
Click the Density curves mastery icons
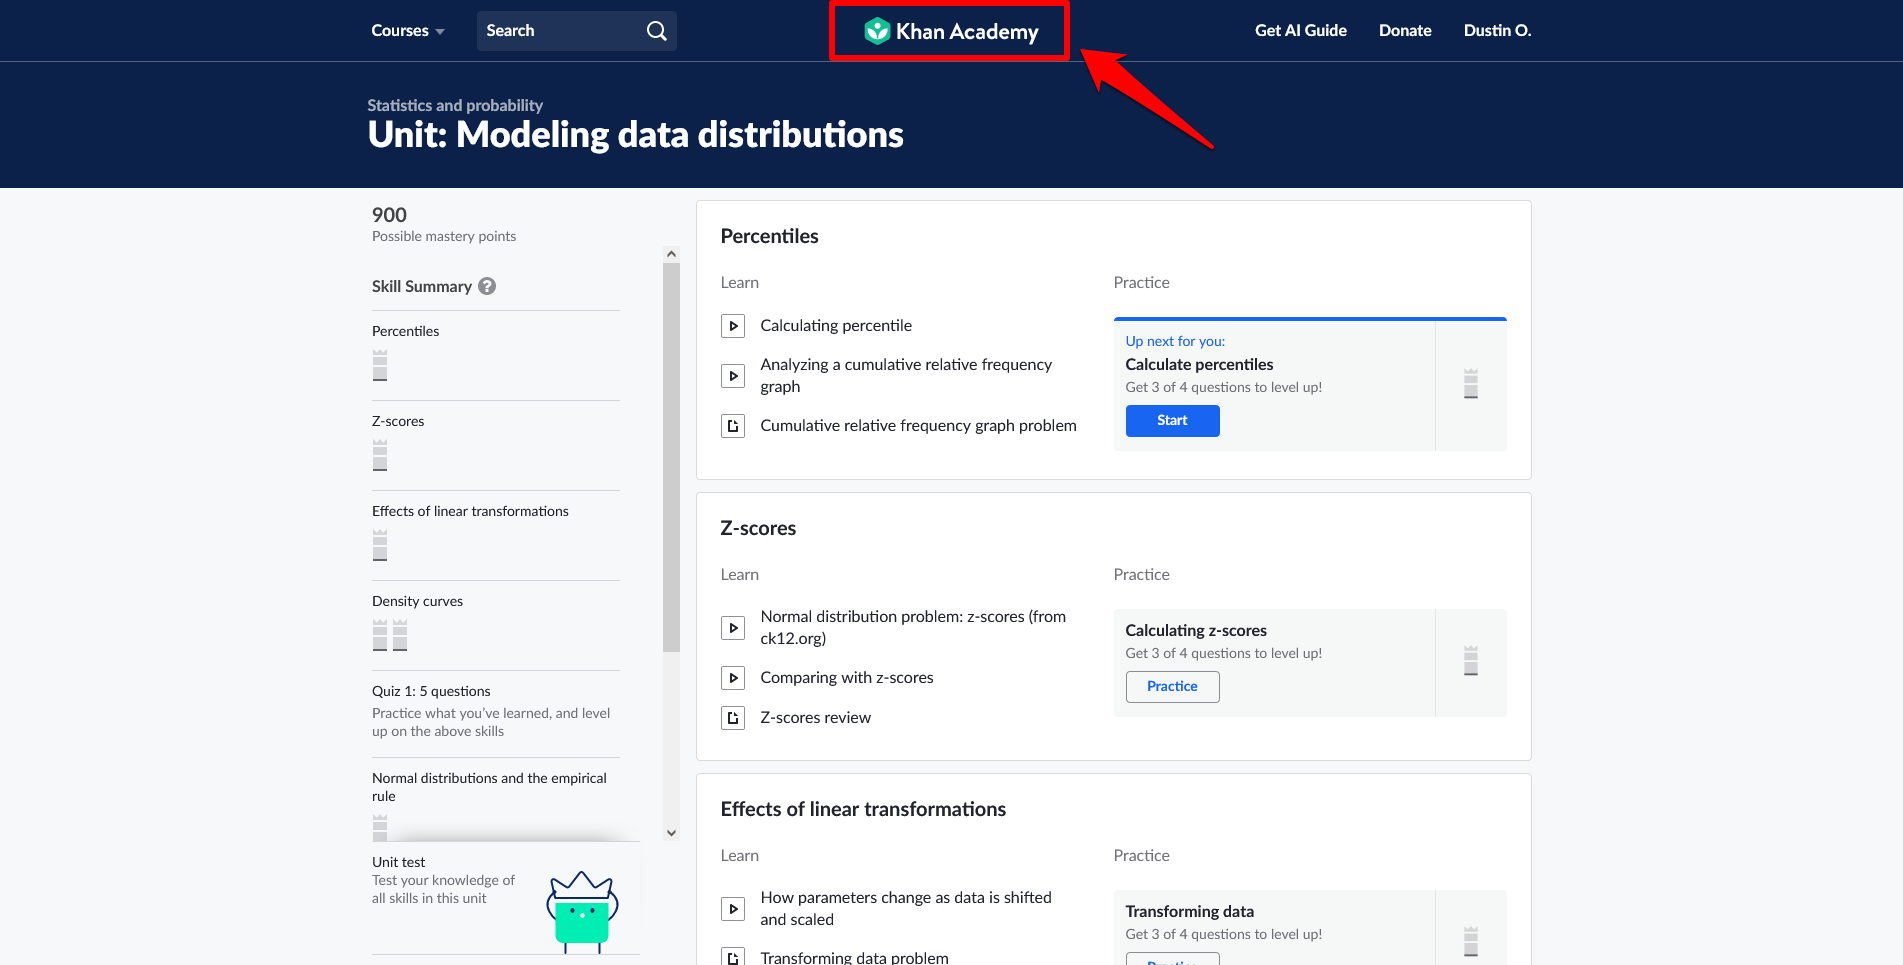(390, 635)
